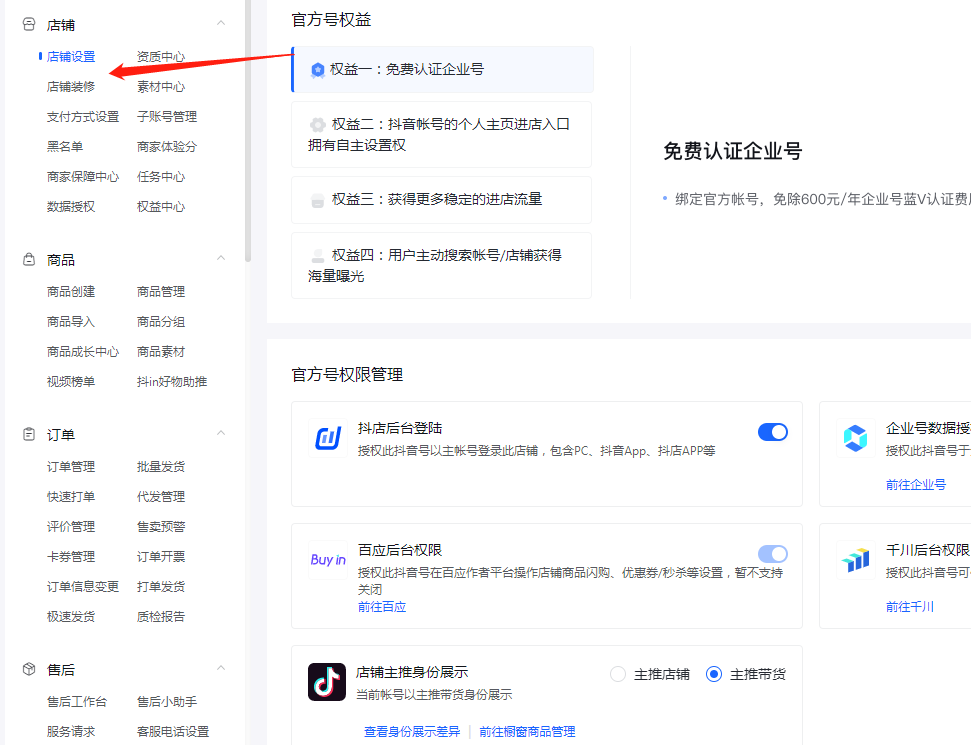Select 权益一：免费认证企业号 tab

(x=442, y=69)
